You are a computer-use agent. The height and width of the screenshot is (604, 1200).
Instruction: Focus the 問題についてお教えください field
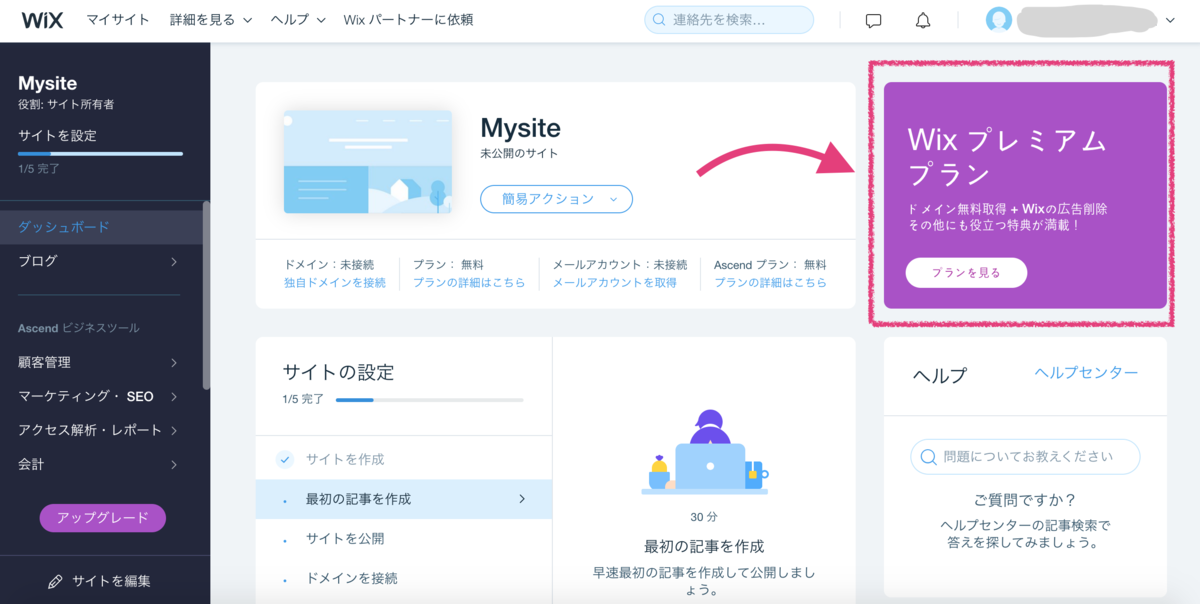(1025, 457)
